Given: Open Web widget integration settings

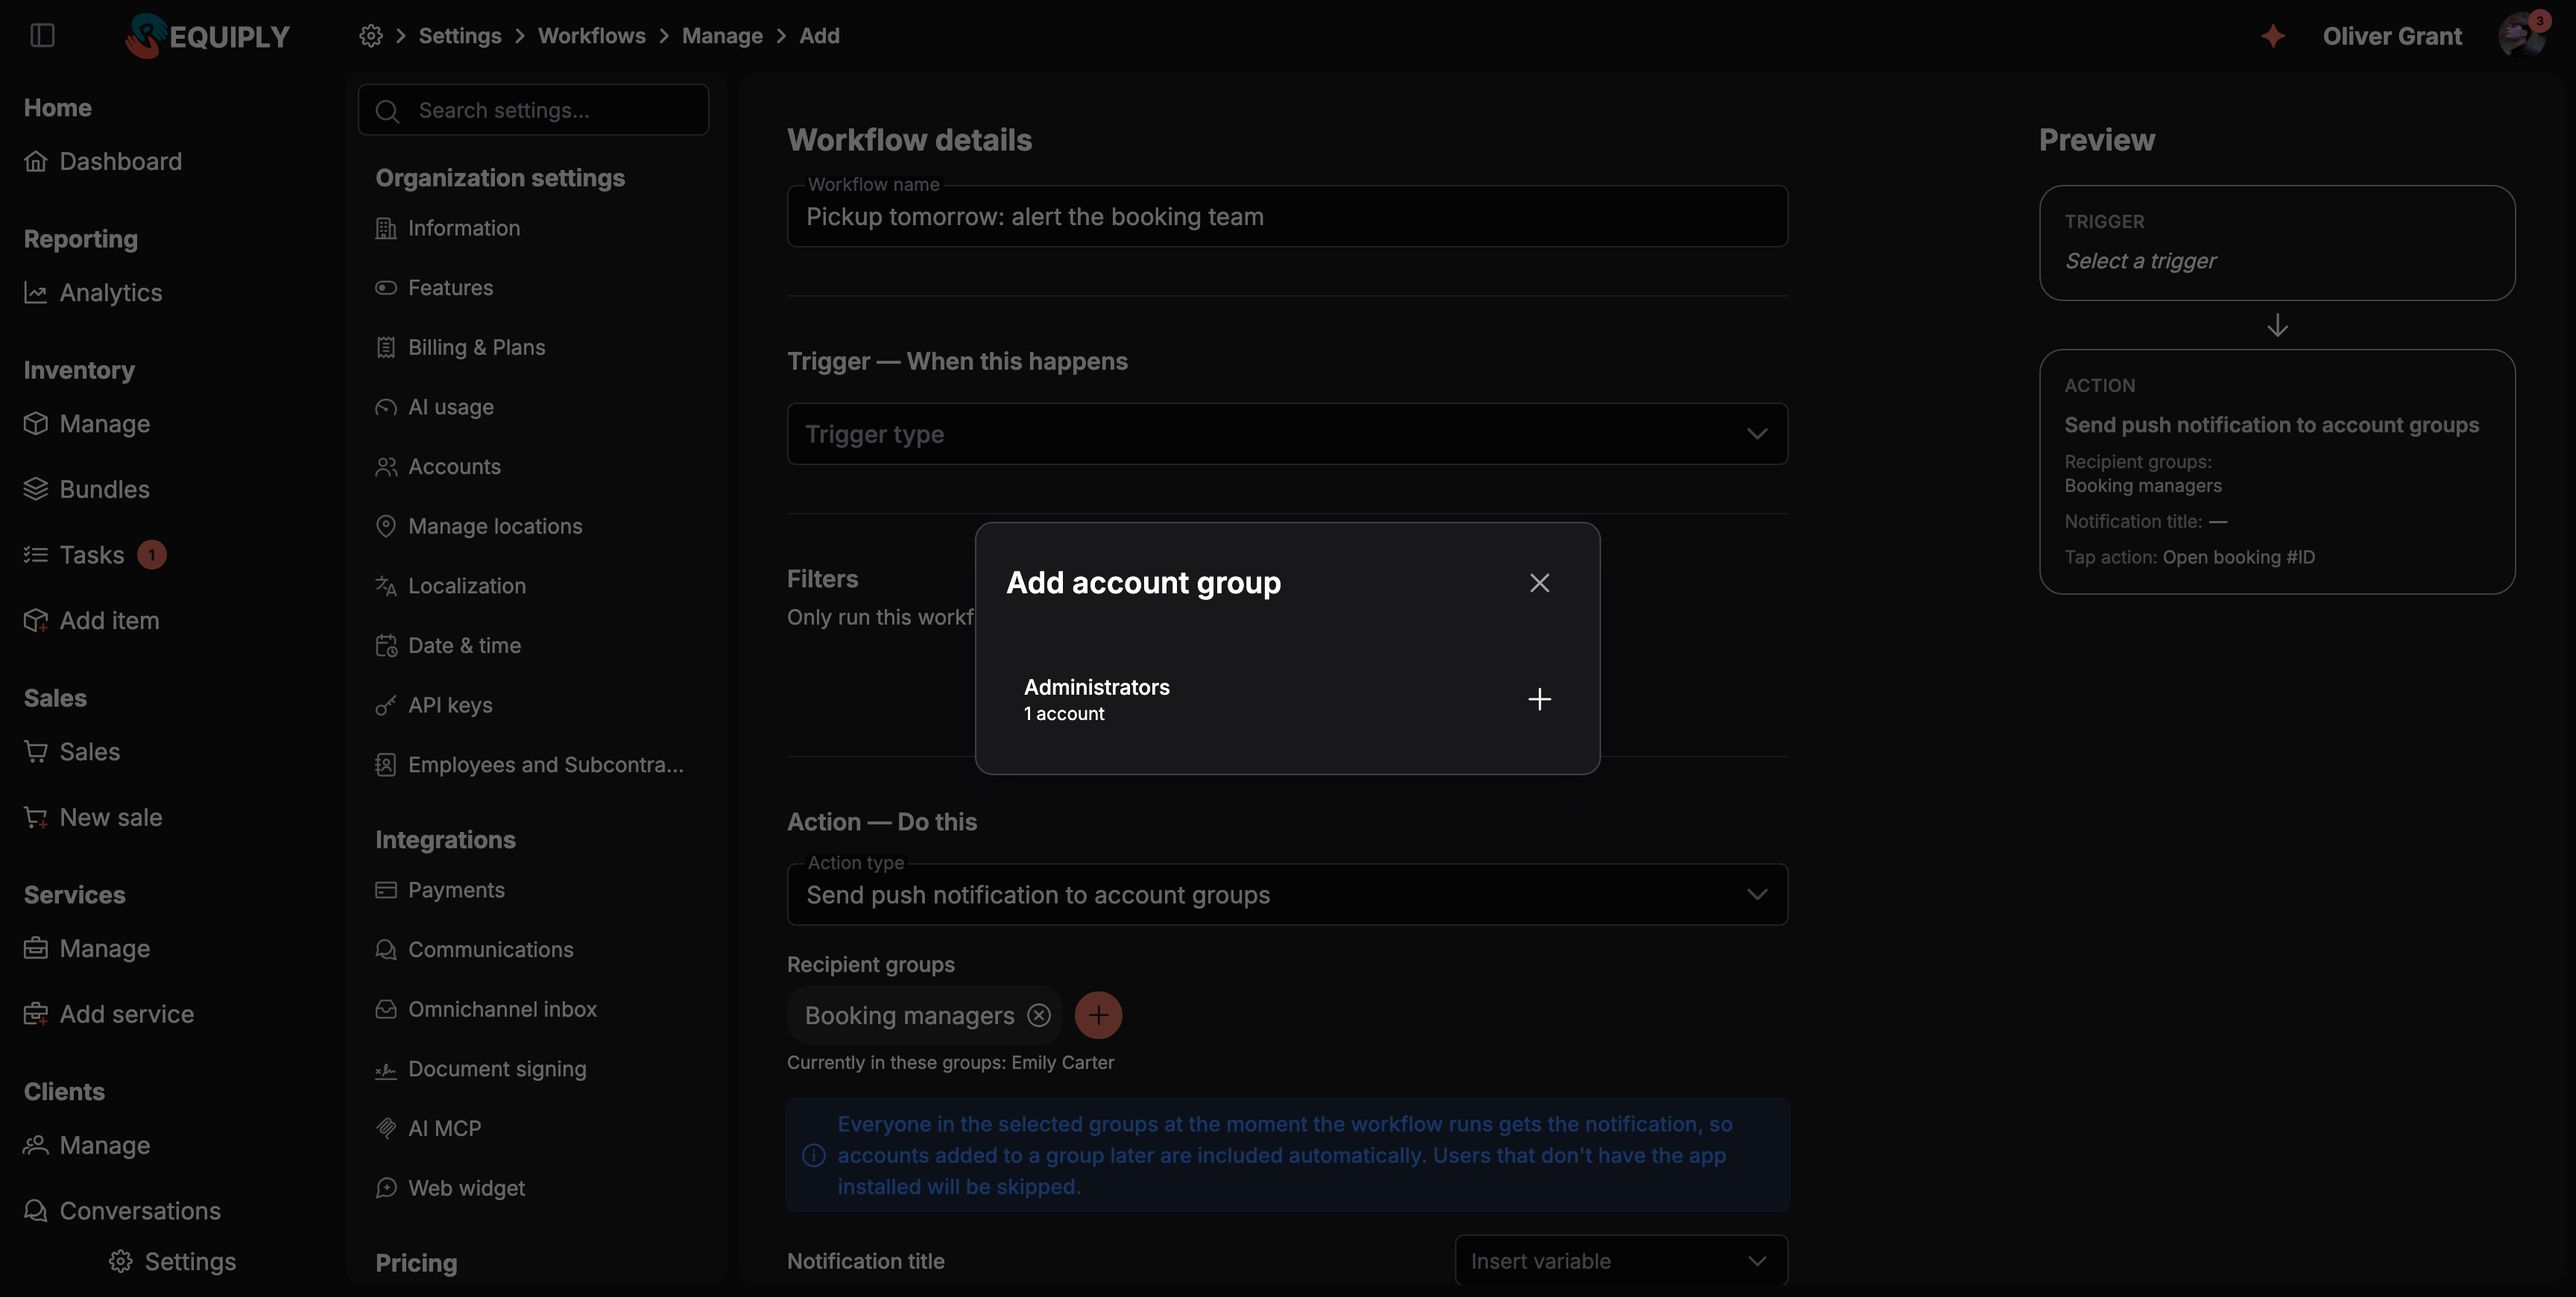Looking at the screenshot, I should click(450, 1188).
